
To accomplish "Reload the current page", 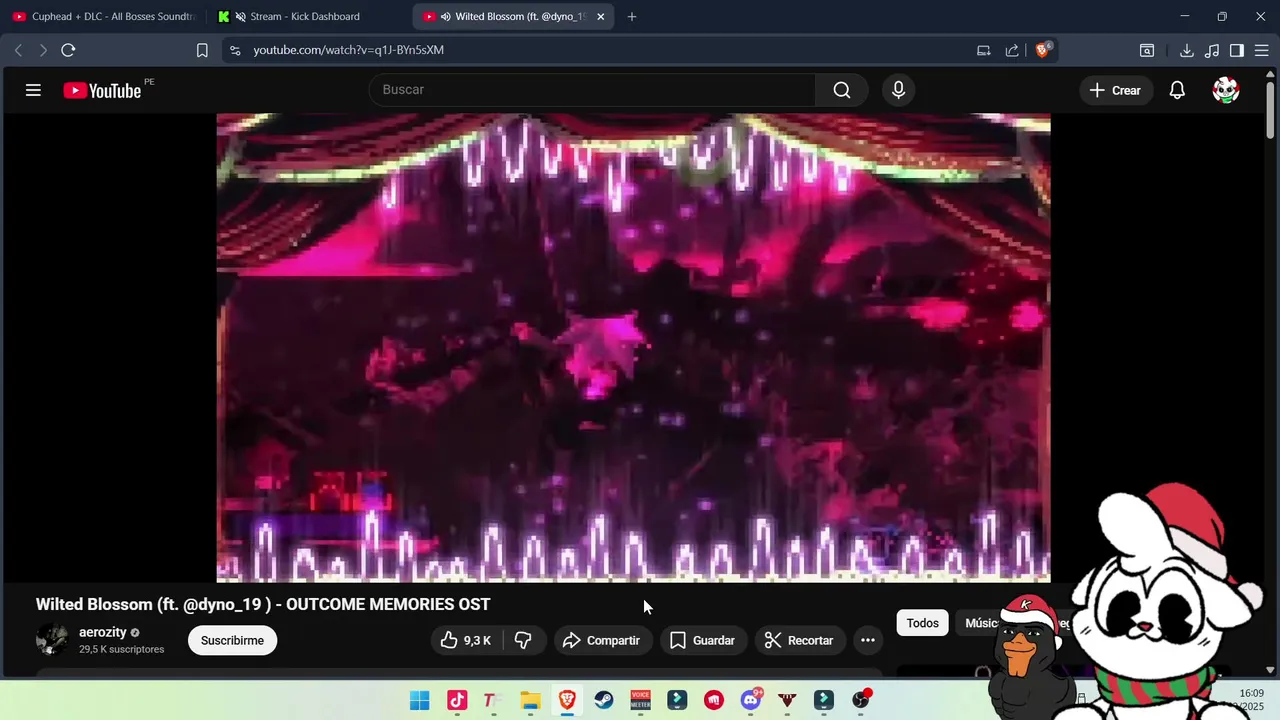I will pos(68,50).
